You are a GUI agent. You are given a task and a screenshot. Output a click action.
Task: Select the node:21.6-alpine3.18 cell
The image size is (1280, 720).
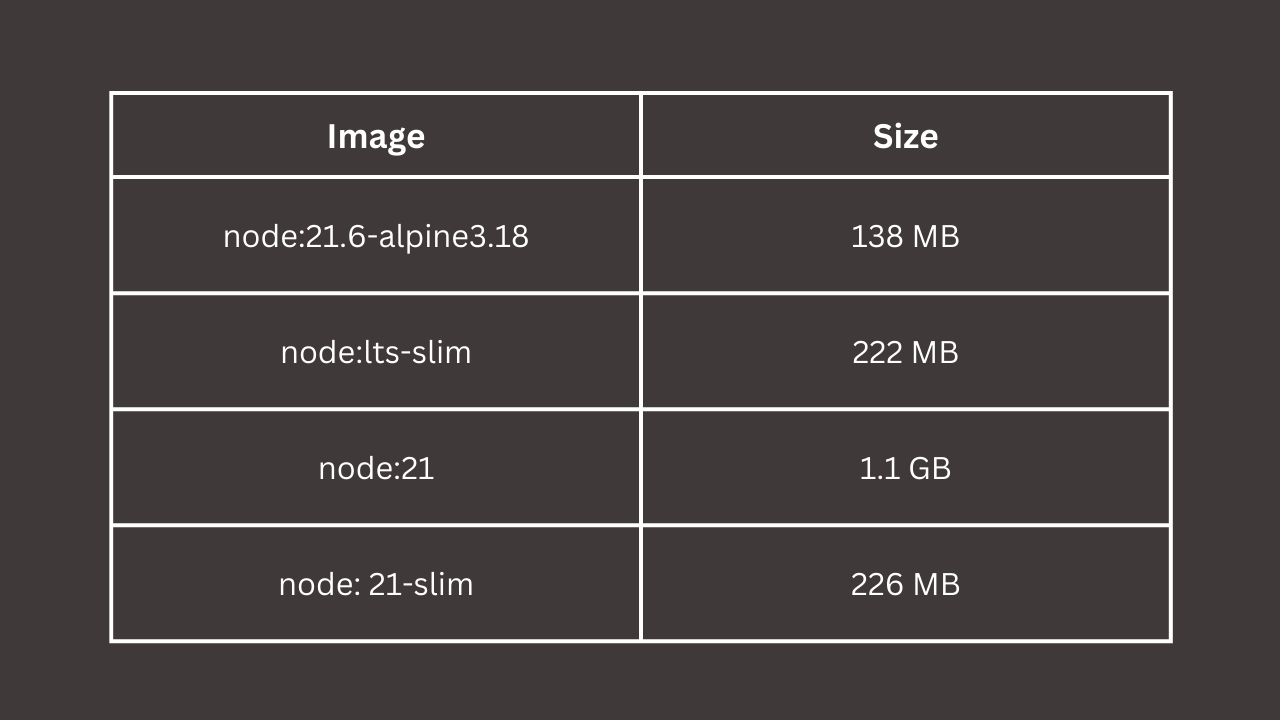coord(376,236)
